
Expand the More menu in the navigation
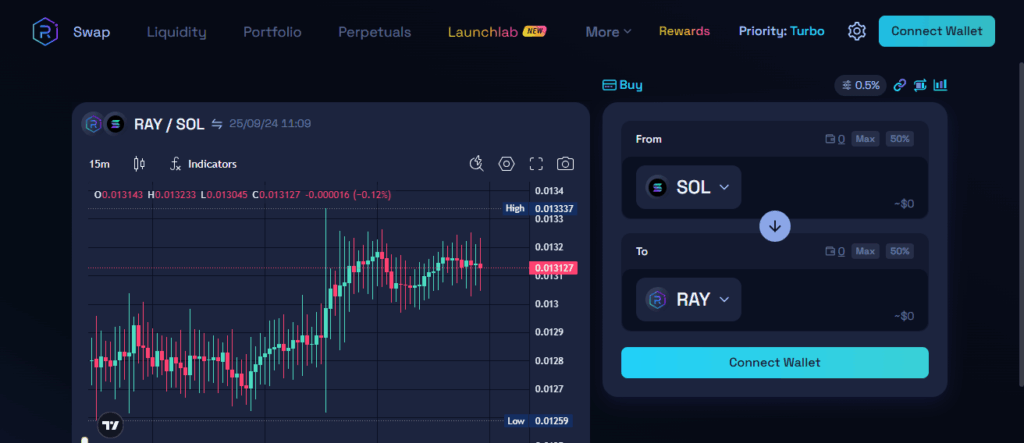[x=607, y=31]
